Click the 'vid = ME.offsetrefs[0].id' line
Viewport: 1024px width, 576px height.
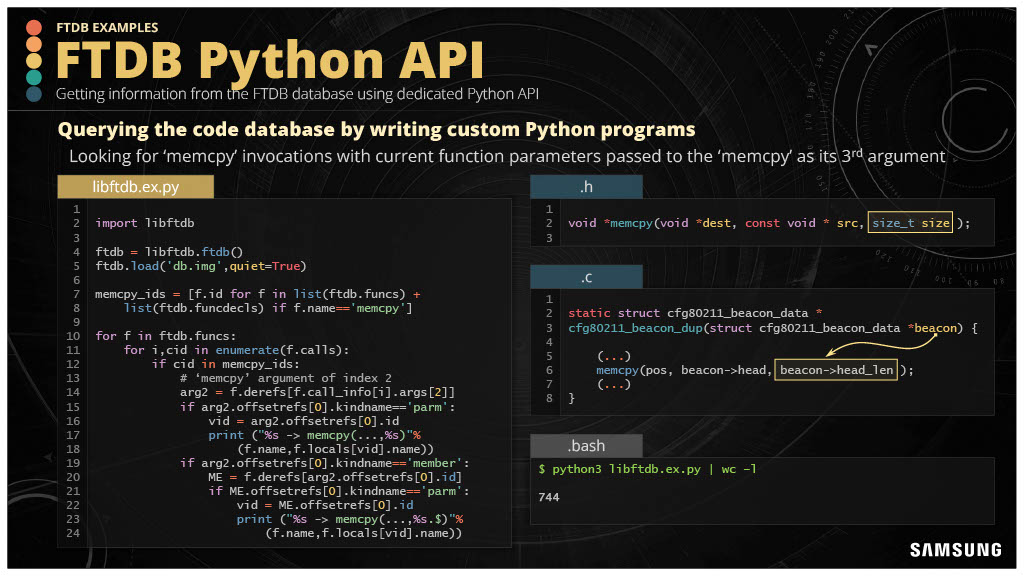325,505
